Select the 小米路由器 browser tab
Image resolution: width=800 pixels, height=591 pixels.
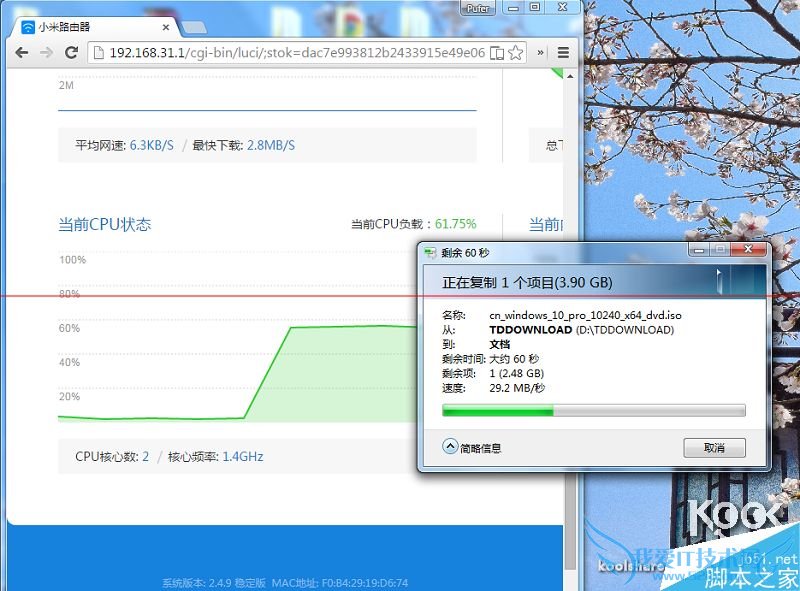tap(94, 27)
